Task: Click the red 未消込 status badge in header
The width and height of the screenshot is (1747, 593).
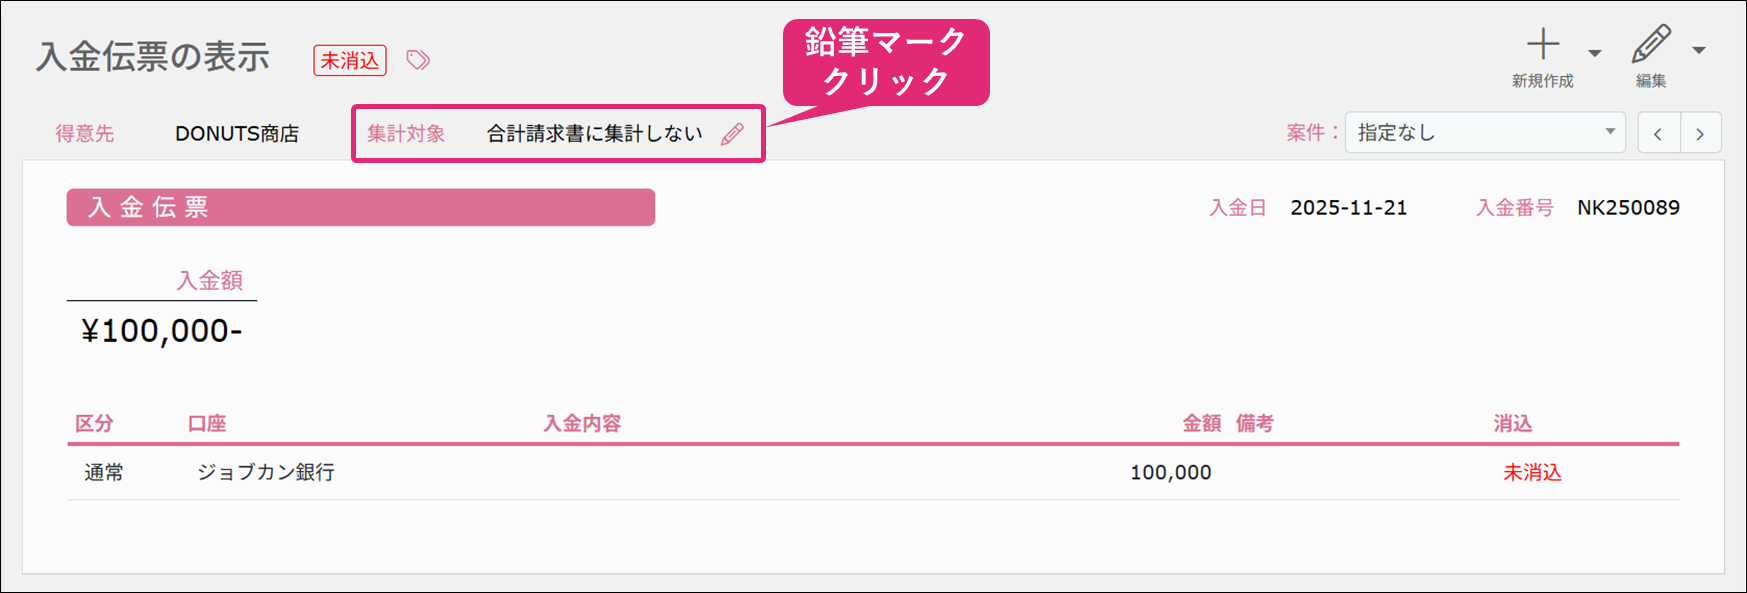Action: click(x=350, y=60)
